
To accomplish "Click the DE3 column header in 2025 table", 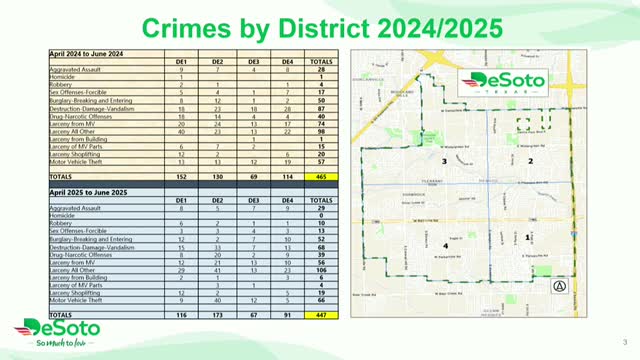I will (253, 200).
